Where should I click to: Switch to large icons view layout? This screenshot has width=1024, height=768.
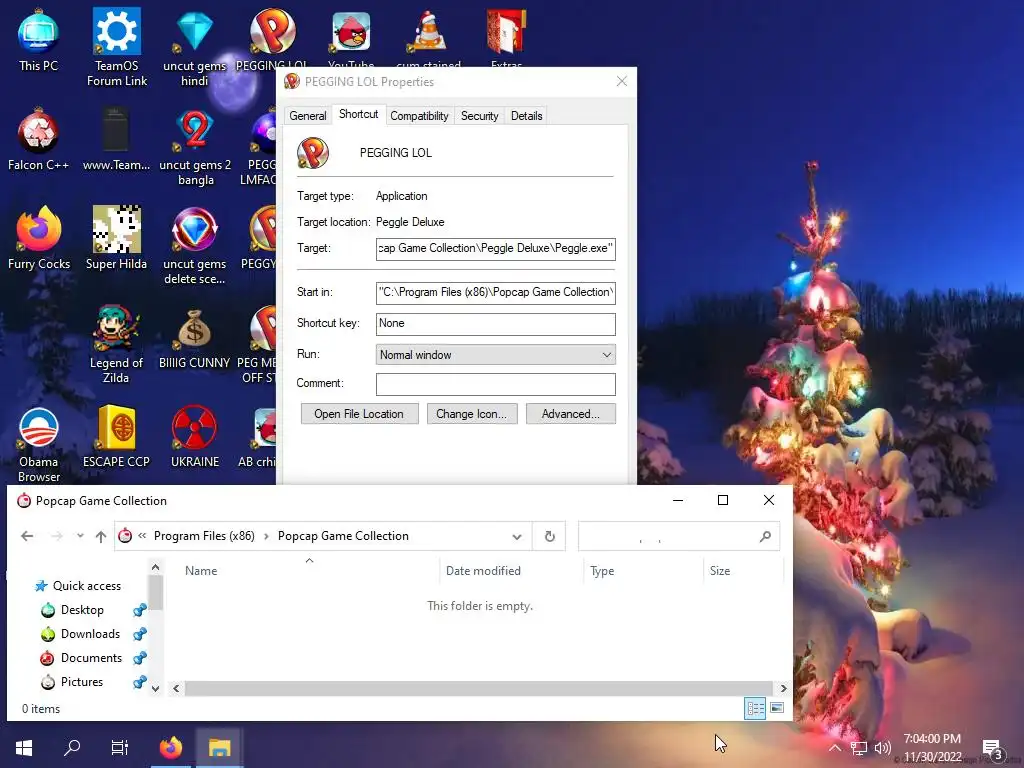(777, 708)
